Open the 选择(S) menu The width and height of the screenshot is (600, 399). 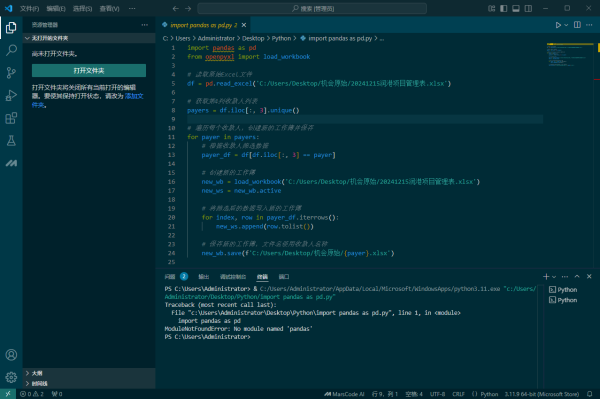click(x=83, y=8)
